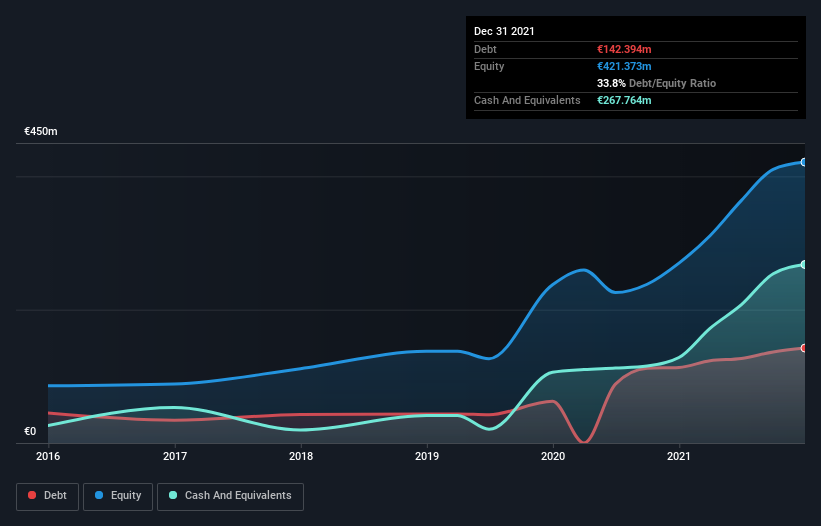Click the Equity row label in tooltip
The height and width of the screenshot is (526, 821).
point(489,66)
